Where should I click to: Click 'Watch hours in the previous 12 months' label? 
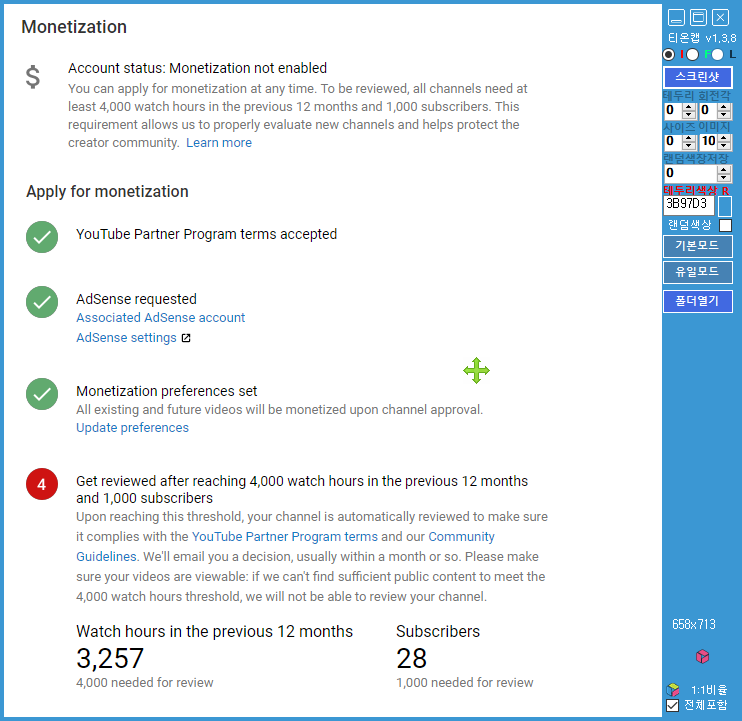214,632
